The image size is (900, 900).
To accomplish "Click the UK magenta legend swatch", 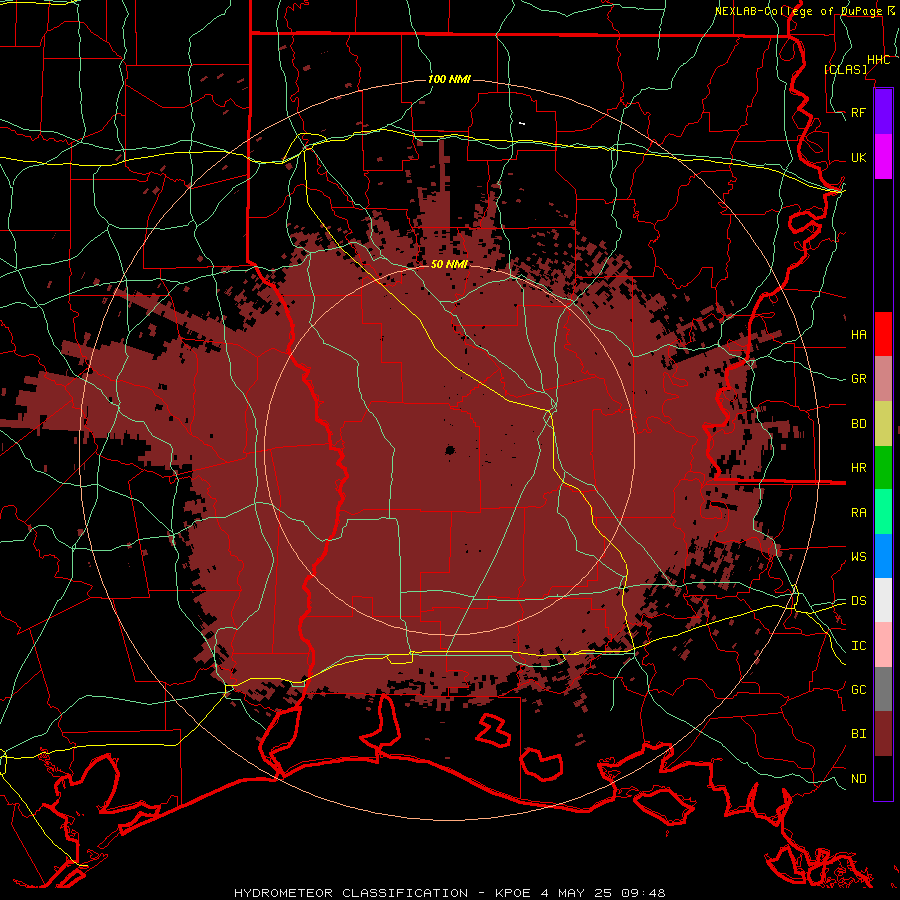I will click(883, 157).
